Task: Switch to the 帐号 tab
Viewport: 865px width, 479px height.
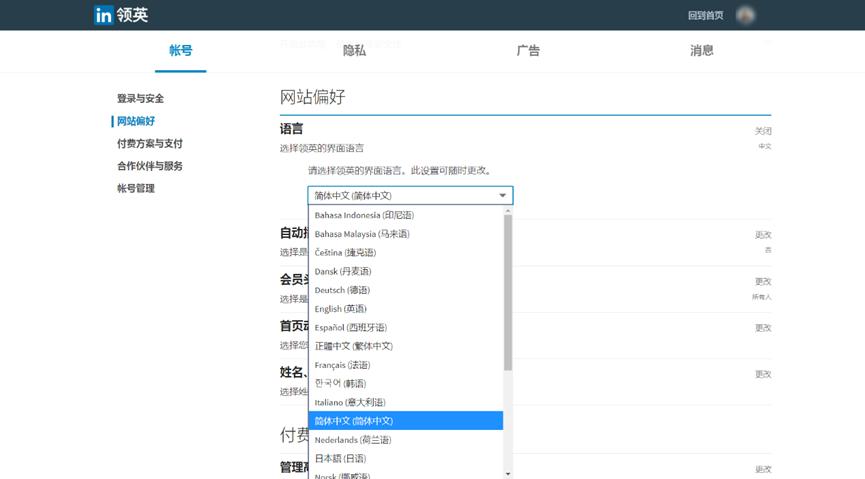Action: (180, 51)
